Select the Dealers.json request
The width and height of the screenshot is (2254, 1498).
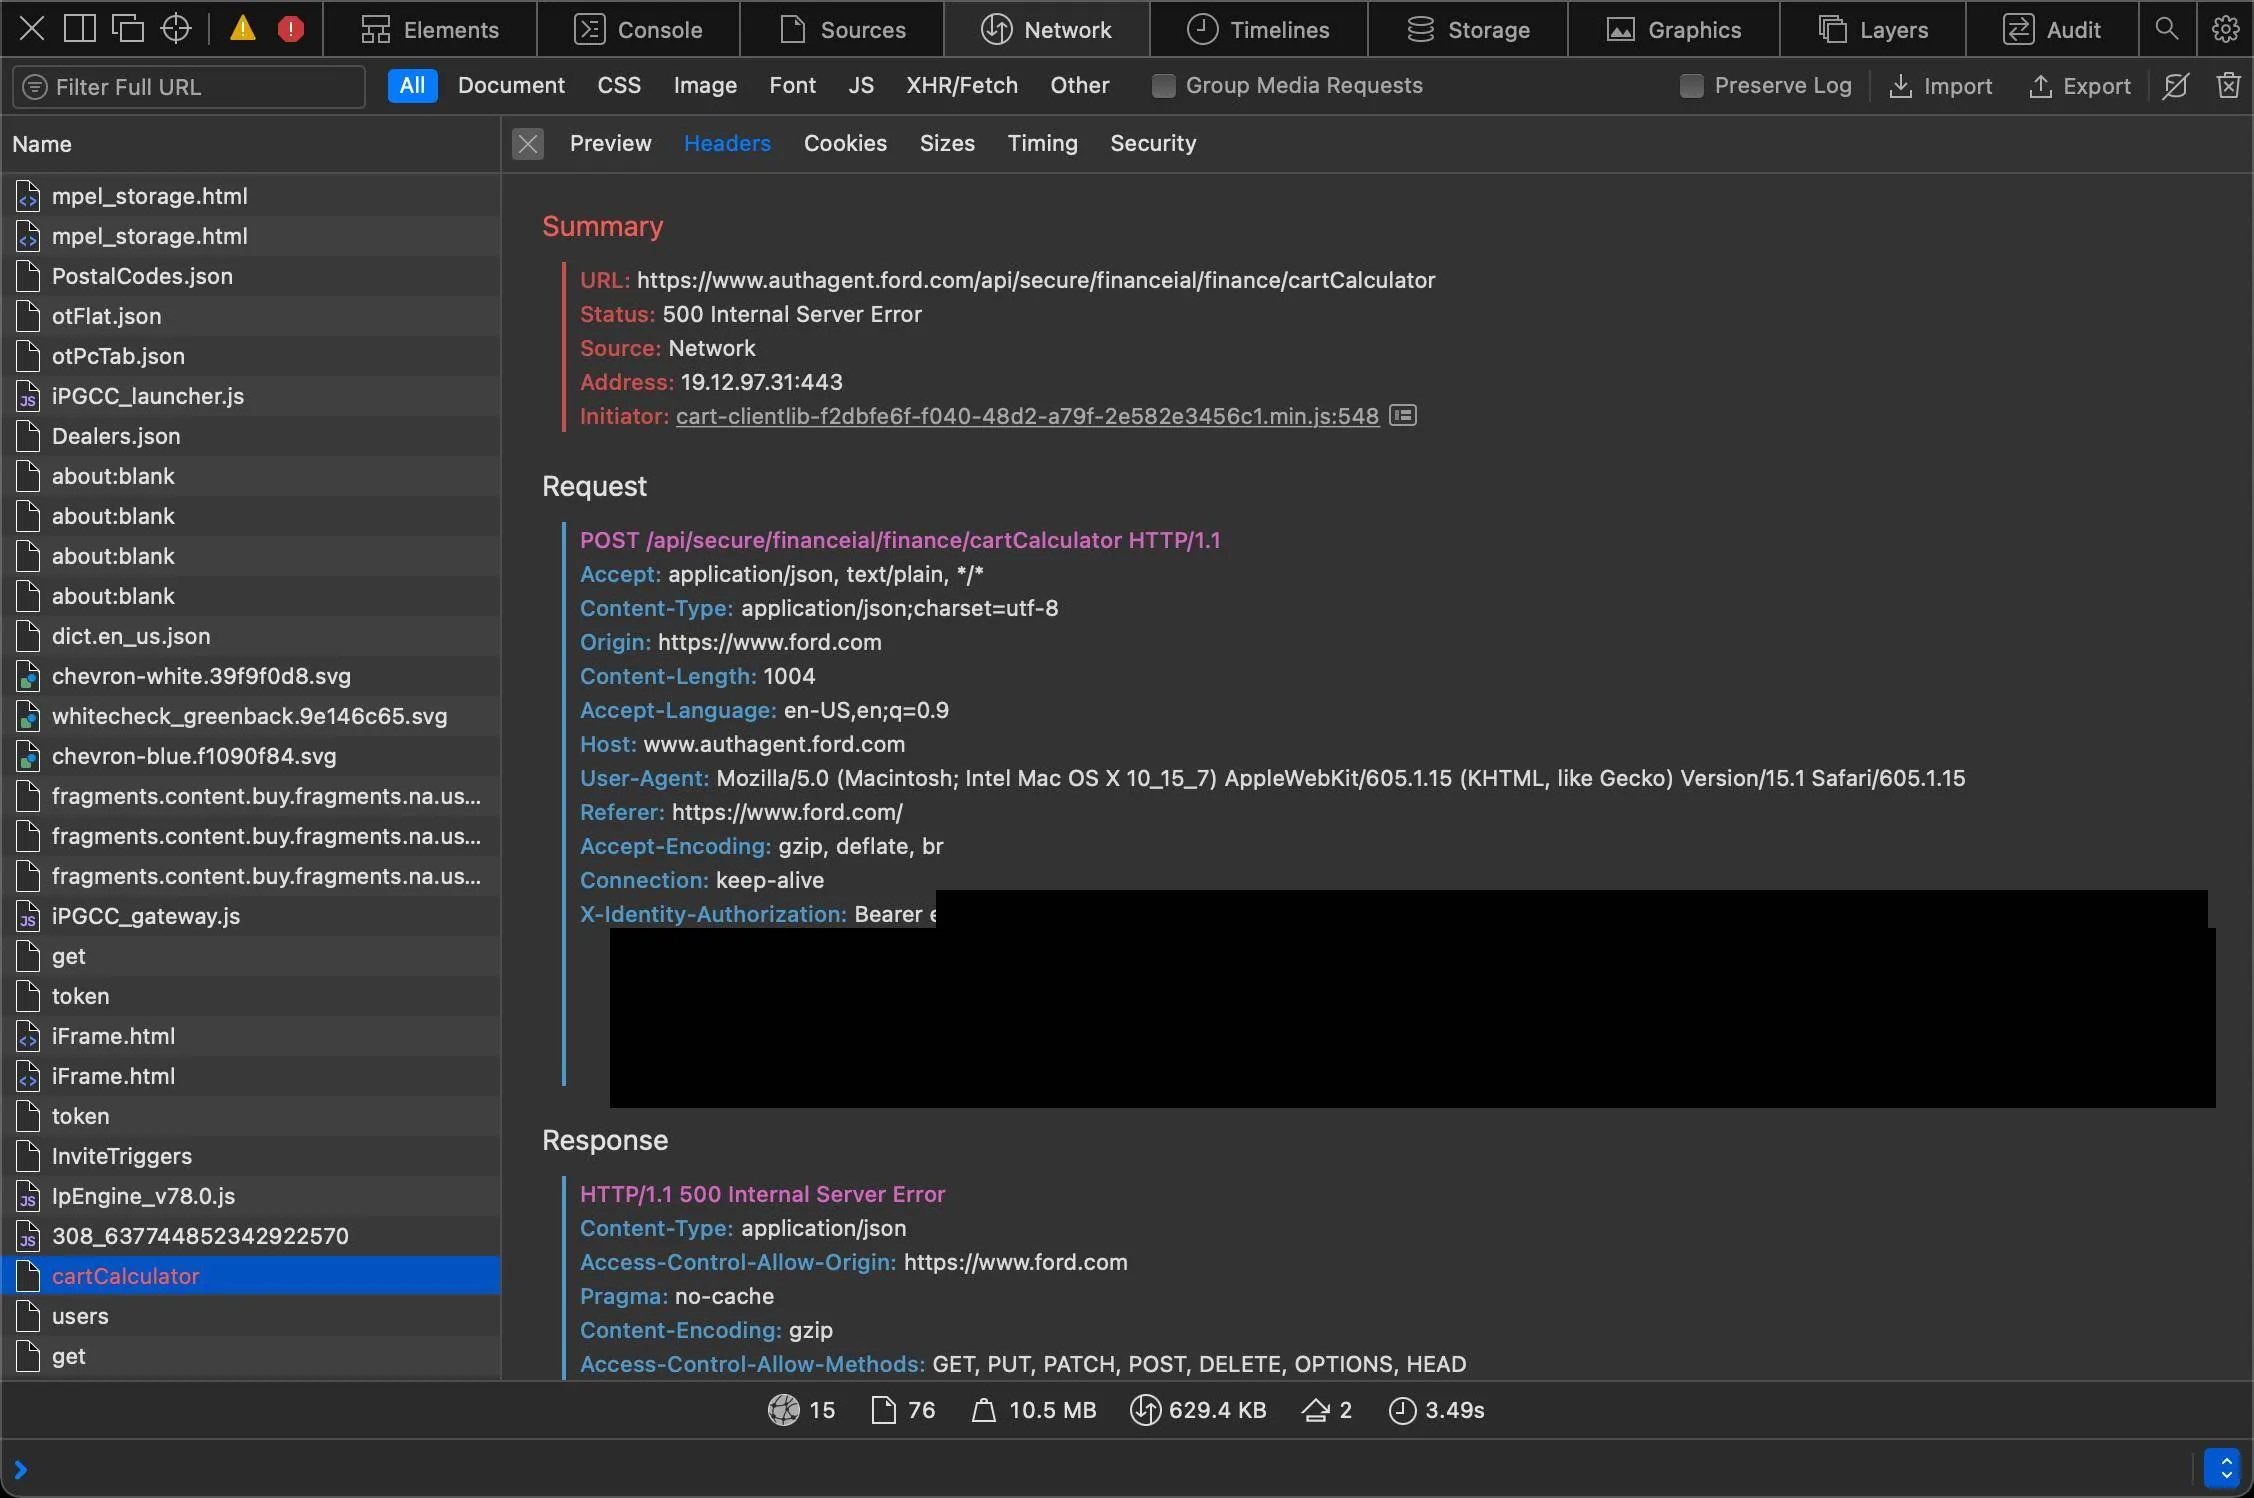[x=250, y=436]
